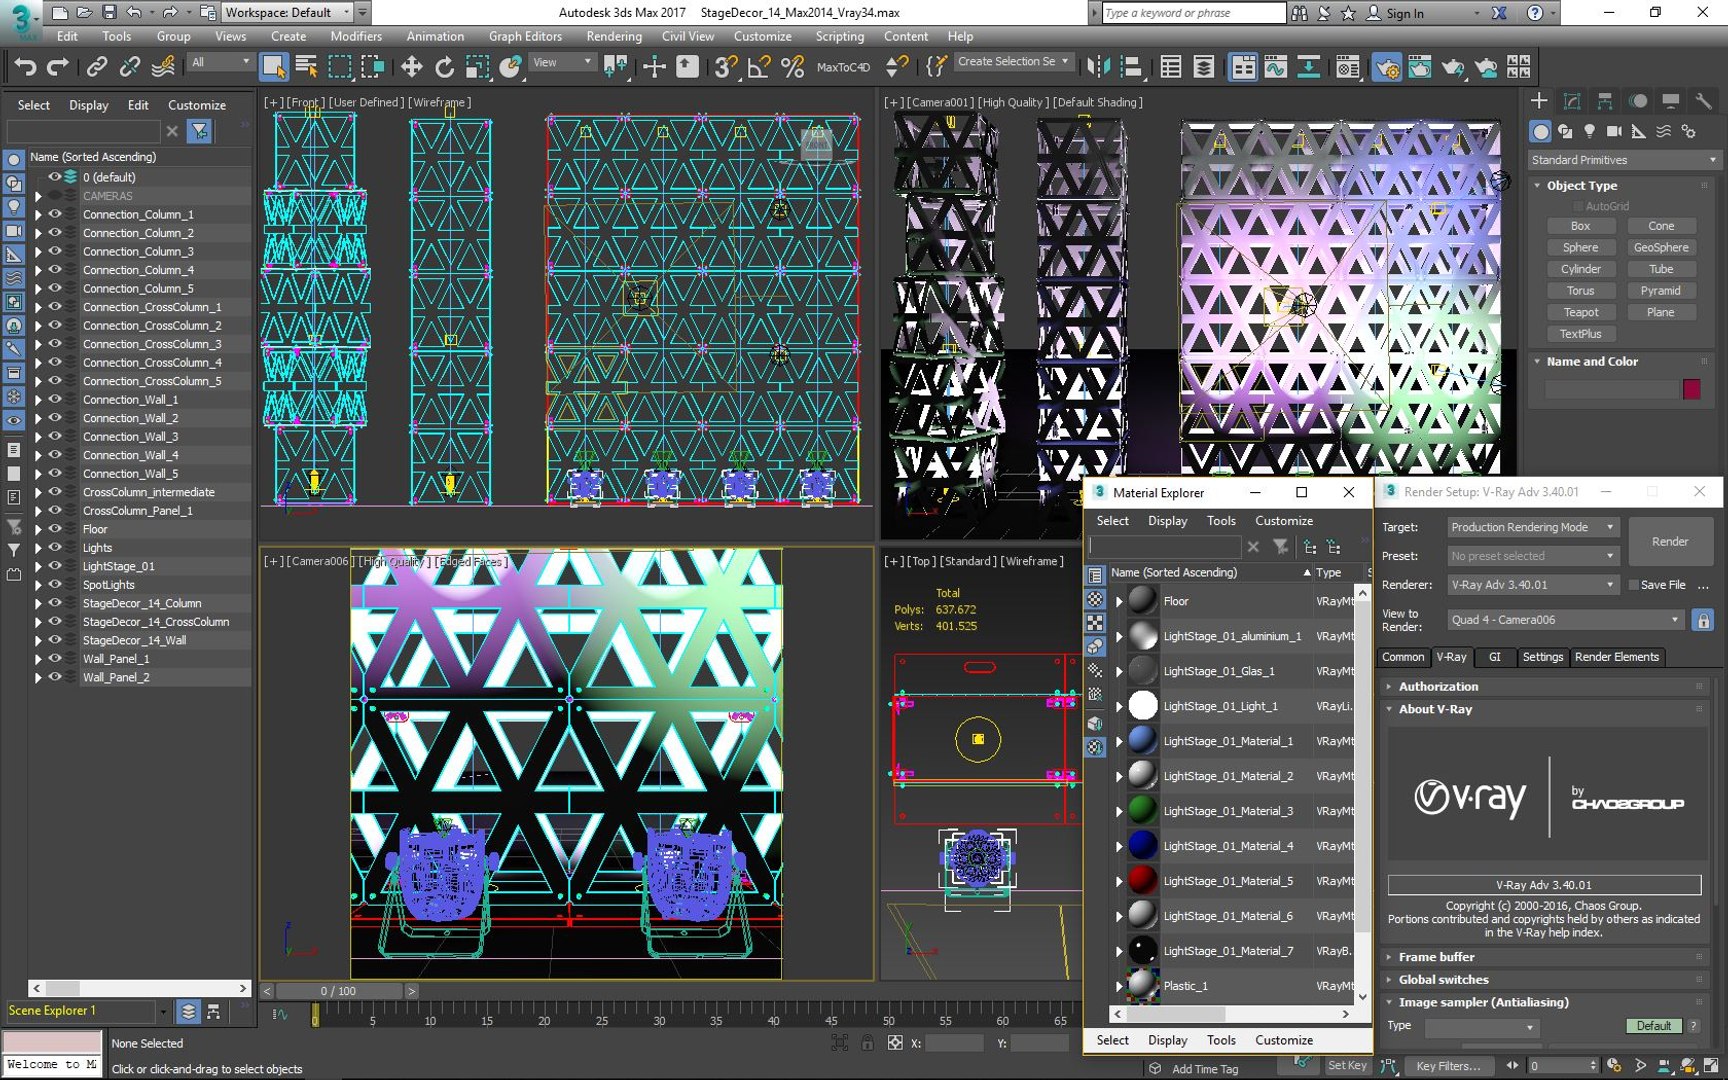Image resolution: width=1728 pixels, height=1080 pixels.
Task: Open the Graph Editors menu
Action: [525, 36]
